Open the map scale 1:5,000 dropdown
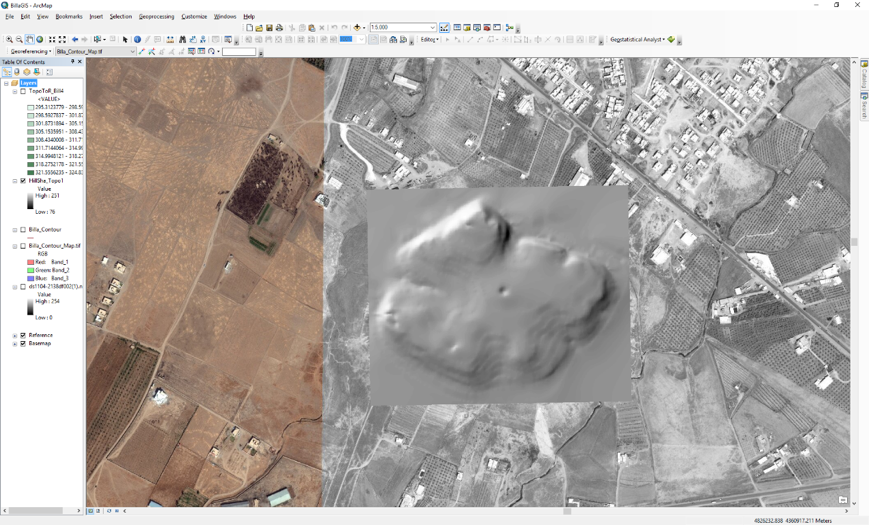Image resolution: width=869 pixels, height=525 pixels. (x=432, y=27)
